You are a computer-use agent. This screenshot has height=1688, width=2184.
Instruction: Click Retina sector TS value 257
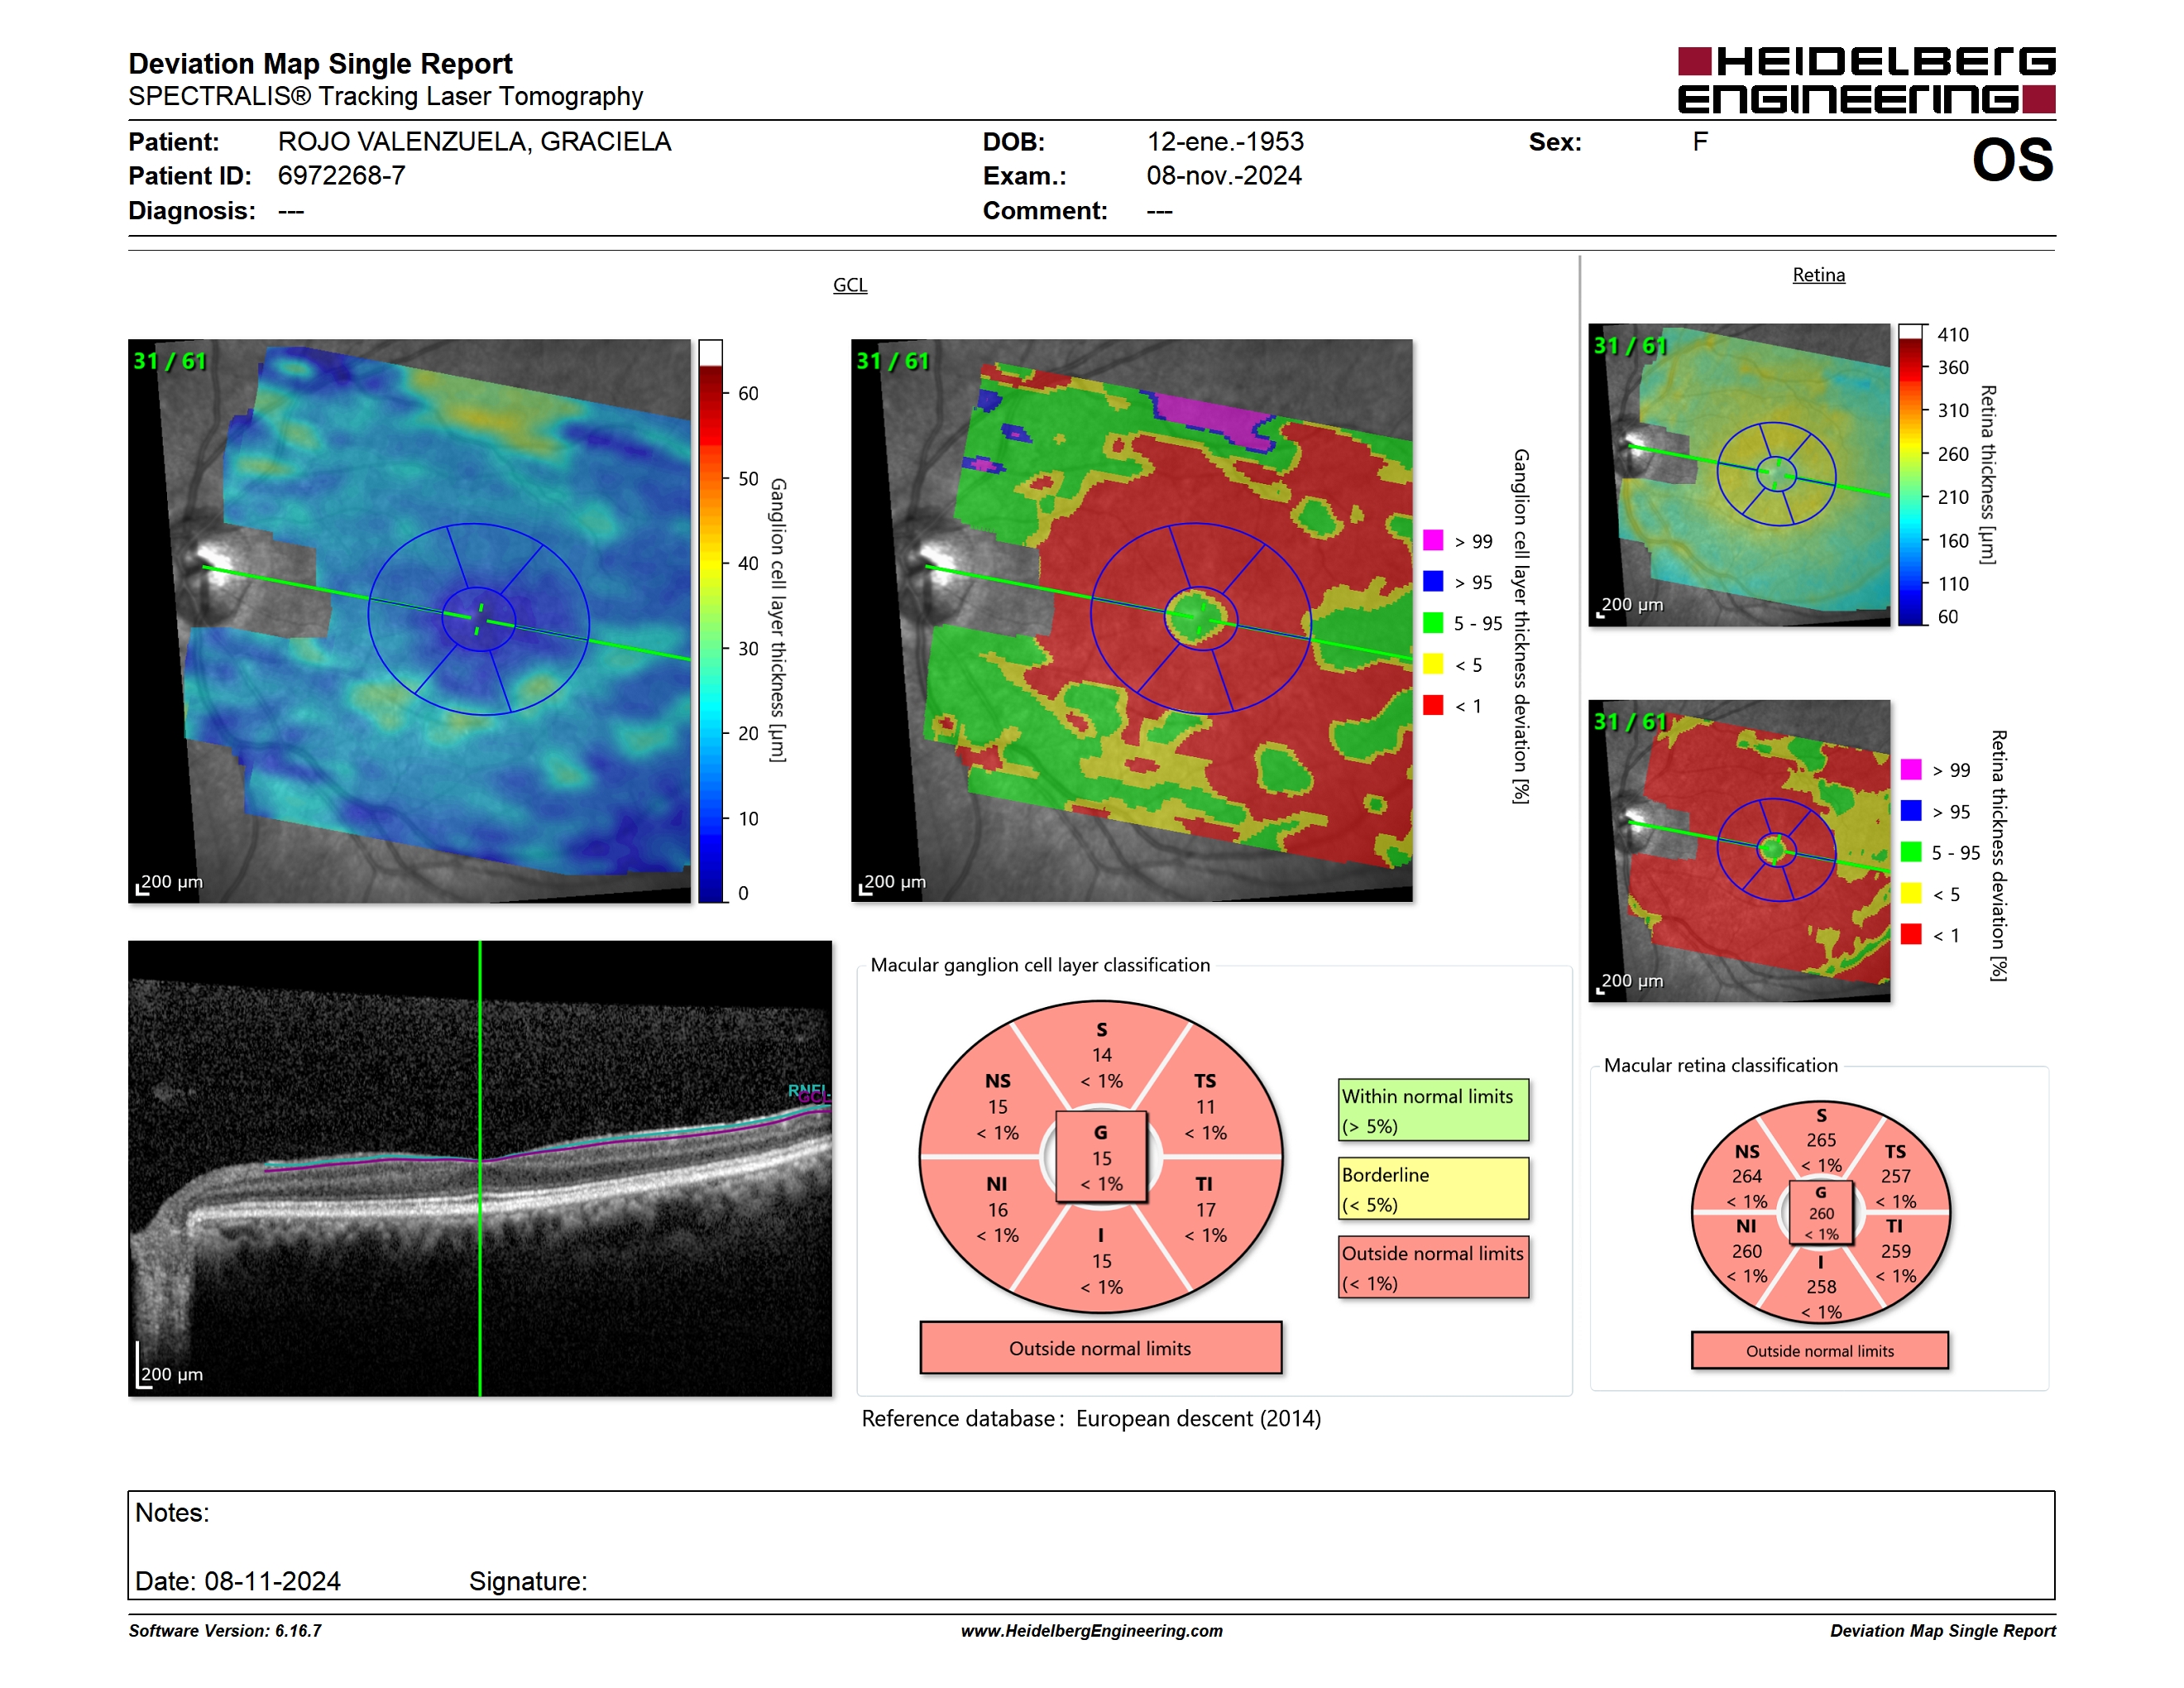point(1895,1176)
